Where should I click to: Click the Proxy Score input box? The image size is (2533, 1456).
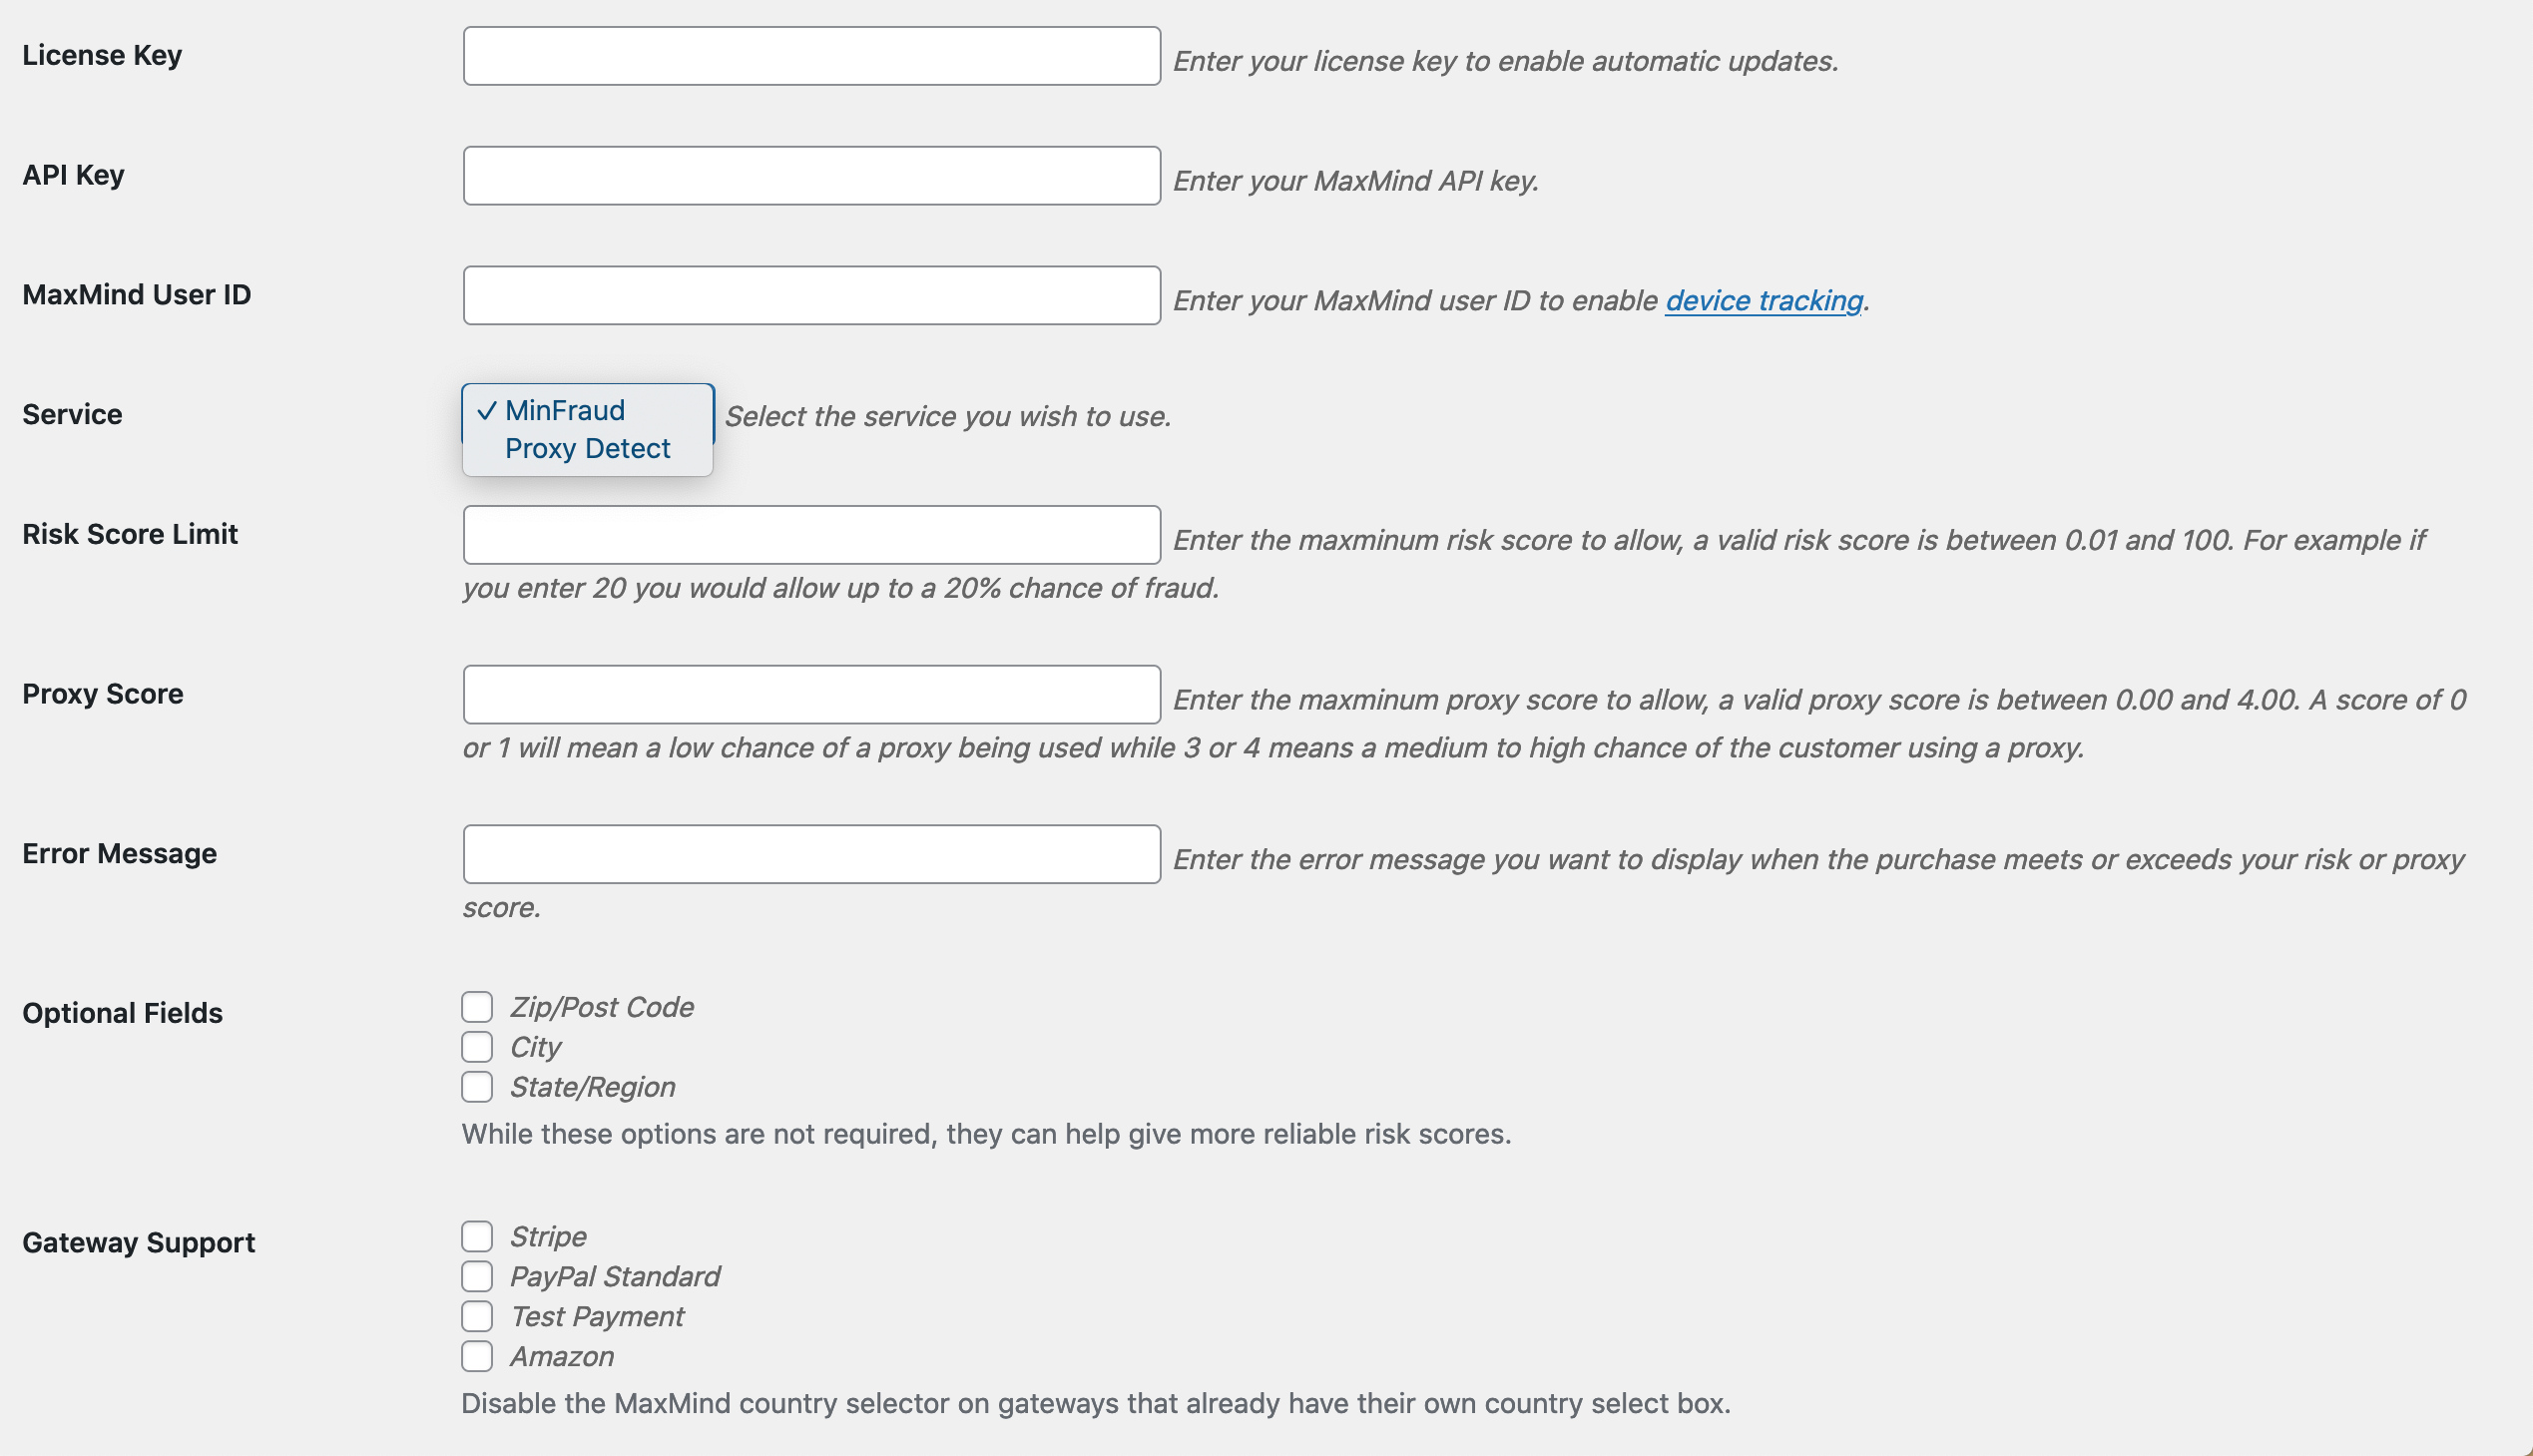pyautogui.click(x=811, y=695)
